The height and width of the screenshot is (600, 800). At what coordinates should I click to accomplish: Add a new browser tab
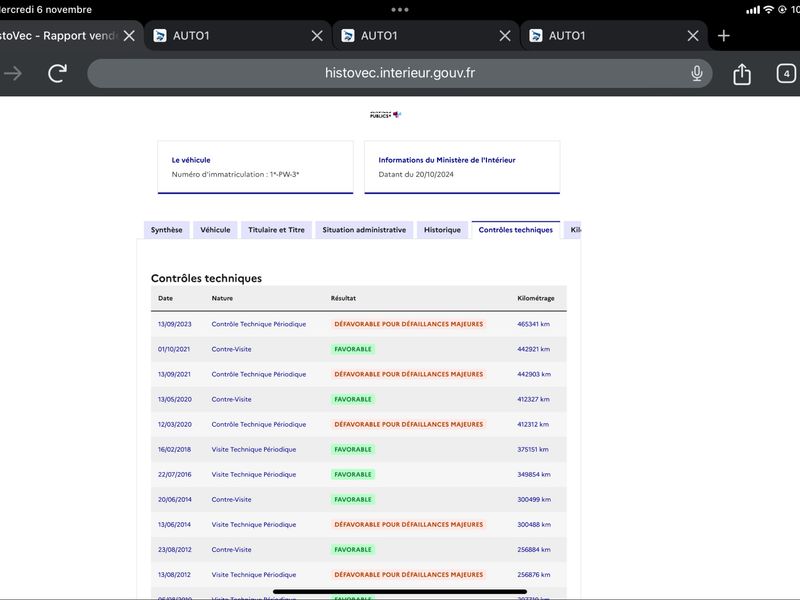coord(723,36)
